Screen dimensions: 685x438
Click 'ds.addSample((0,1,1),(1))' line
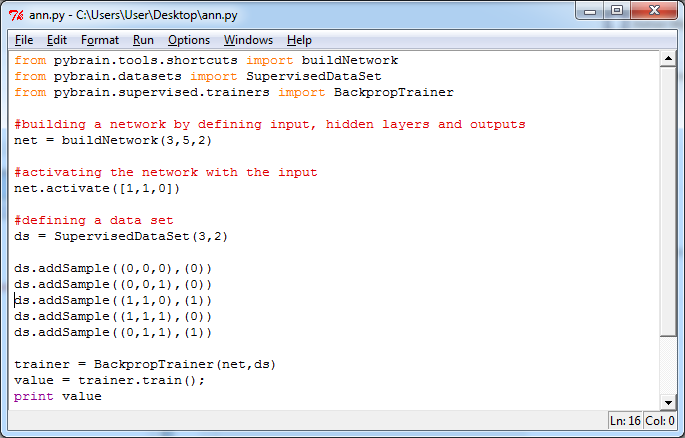coord(113,333)
